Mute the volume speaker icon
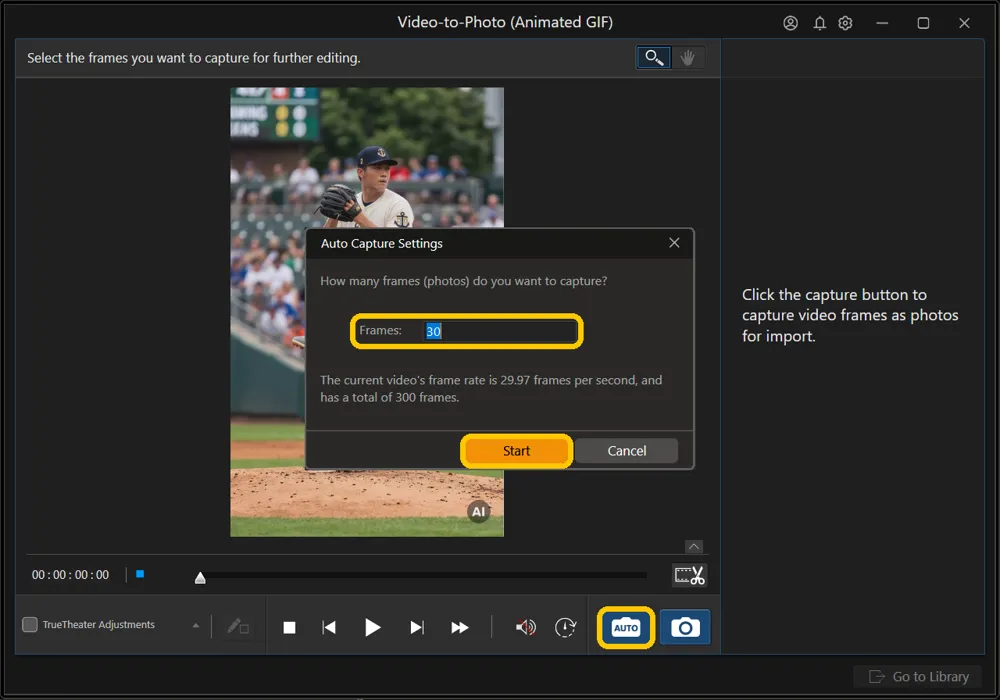1000x700 pixels. coord(526,628)
